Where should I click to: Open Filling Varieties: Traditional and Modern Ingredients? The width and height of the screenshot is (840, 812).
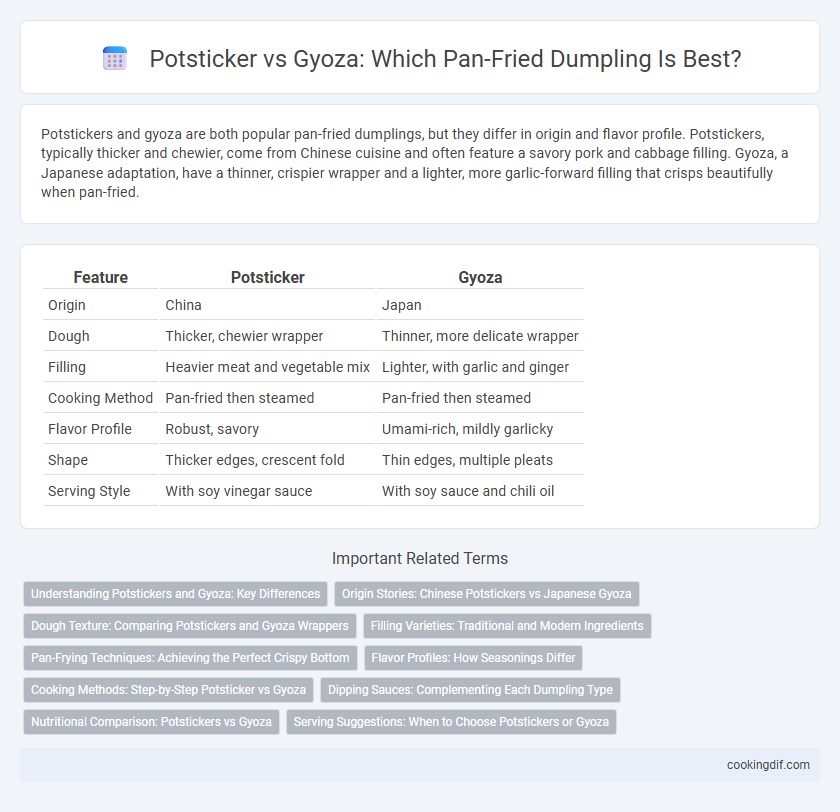tap(507, 626)
